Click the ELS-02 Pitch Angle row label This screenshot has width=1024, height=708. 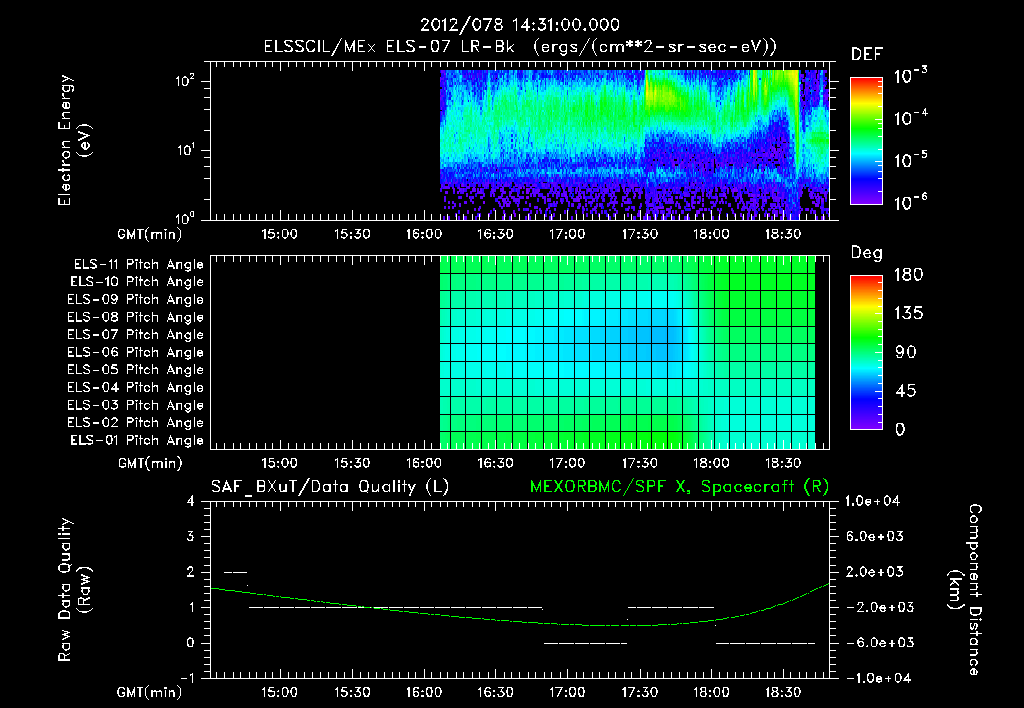pos(135,423)
